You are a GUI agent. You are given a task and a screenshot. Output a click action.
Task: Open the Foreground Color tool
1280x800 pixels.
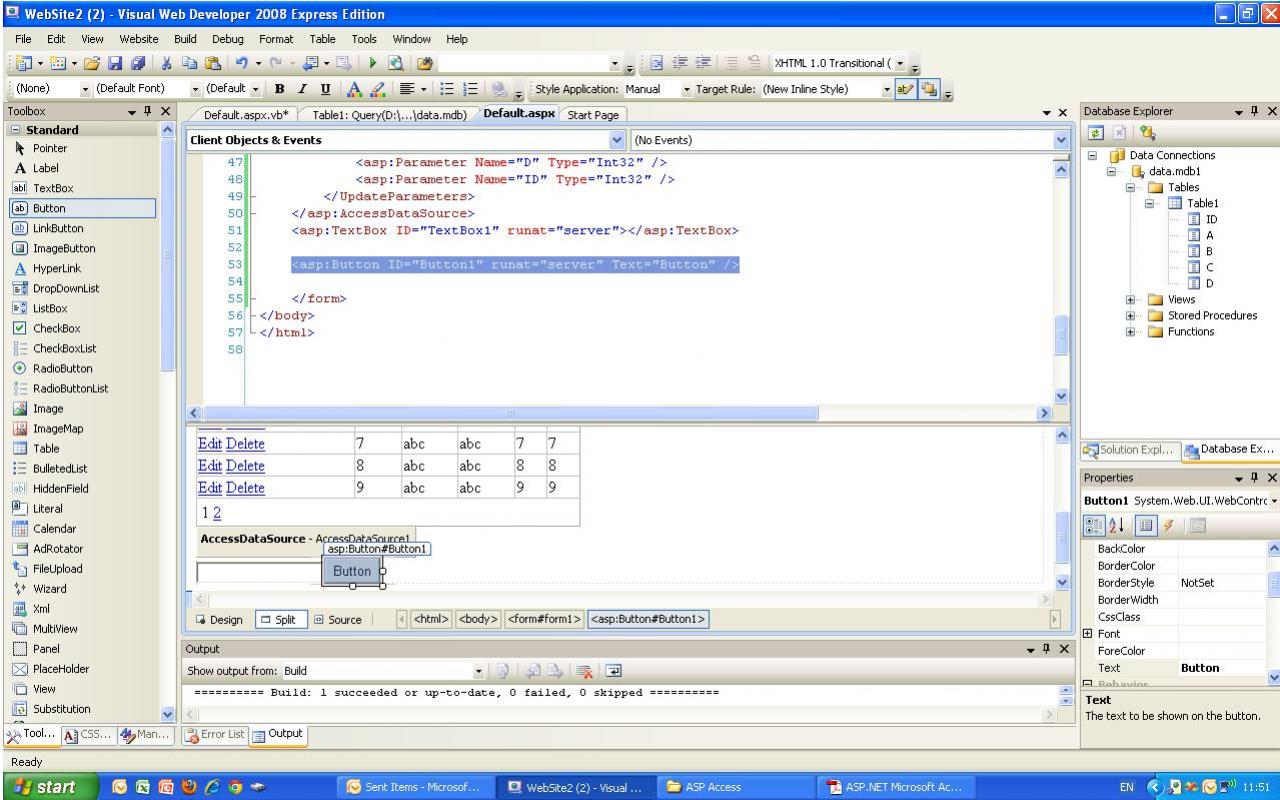(x=353, y=89)
